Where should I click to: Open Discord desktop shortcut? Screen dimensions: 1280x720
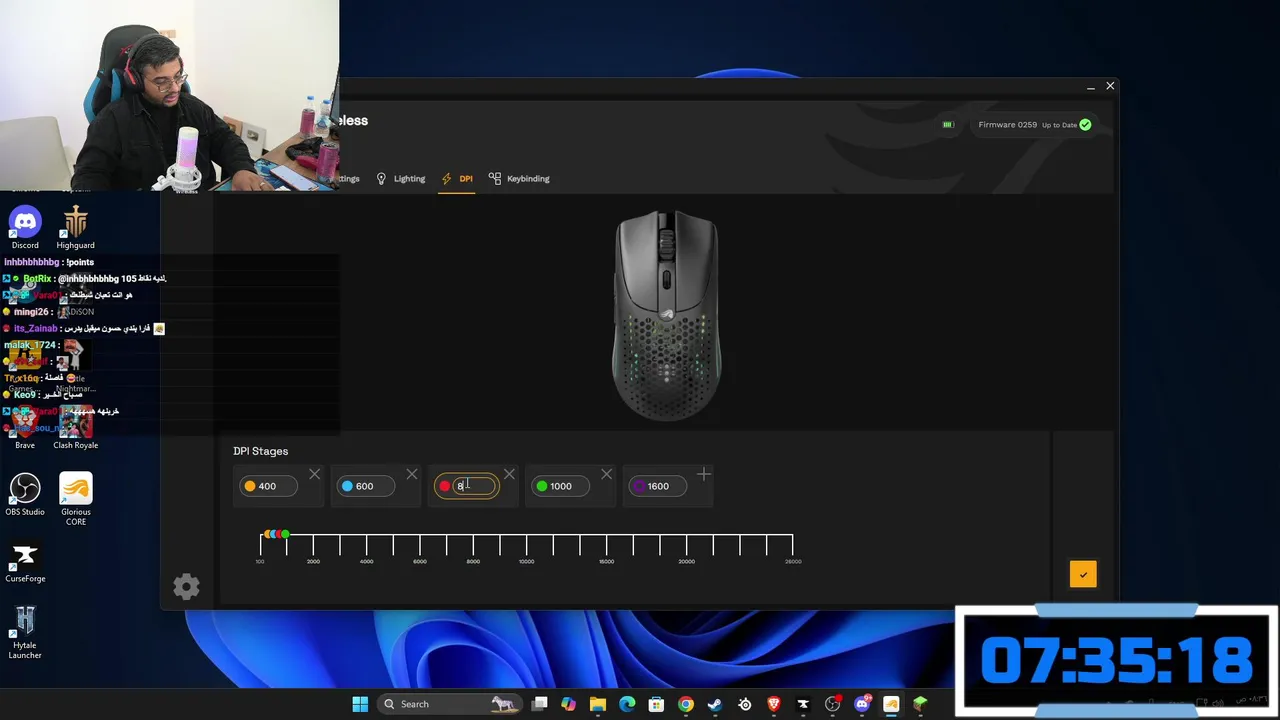click(x=25, y=228)
